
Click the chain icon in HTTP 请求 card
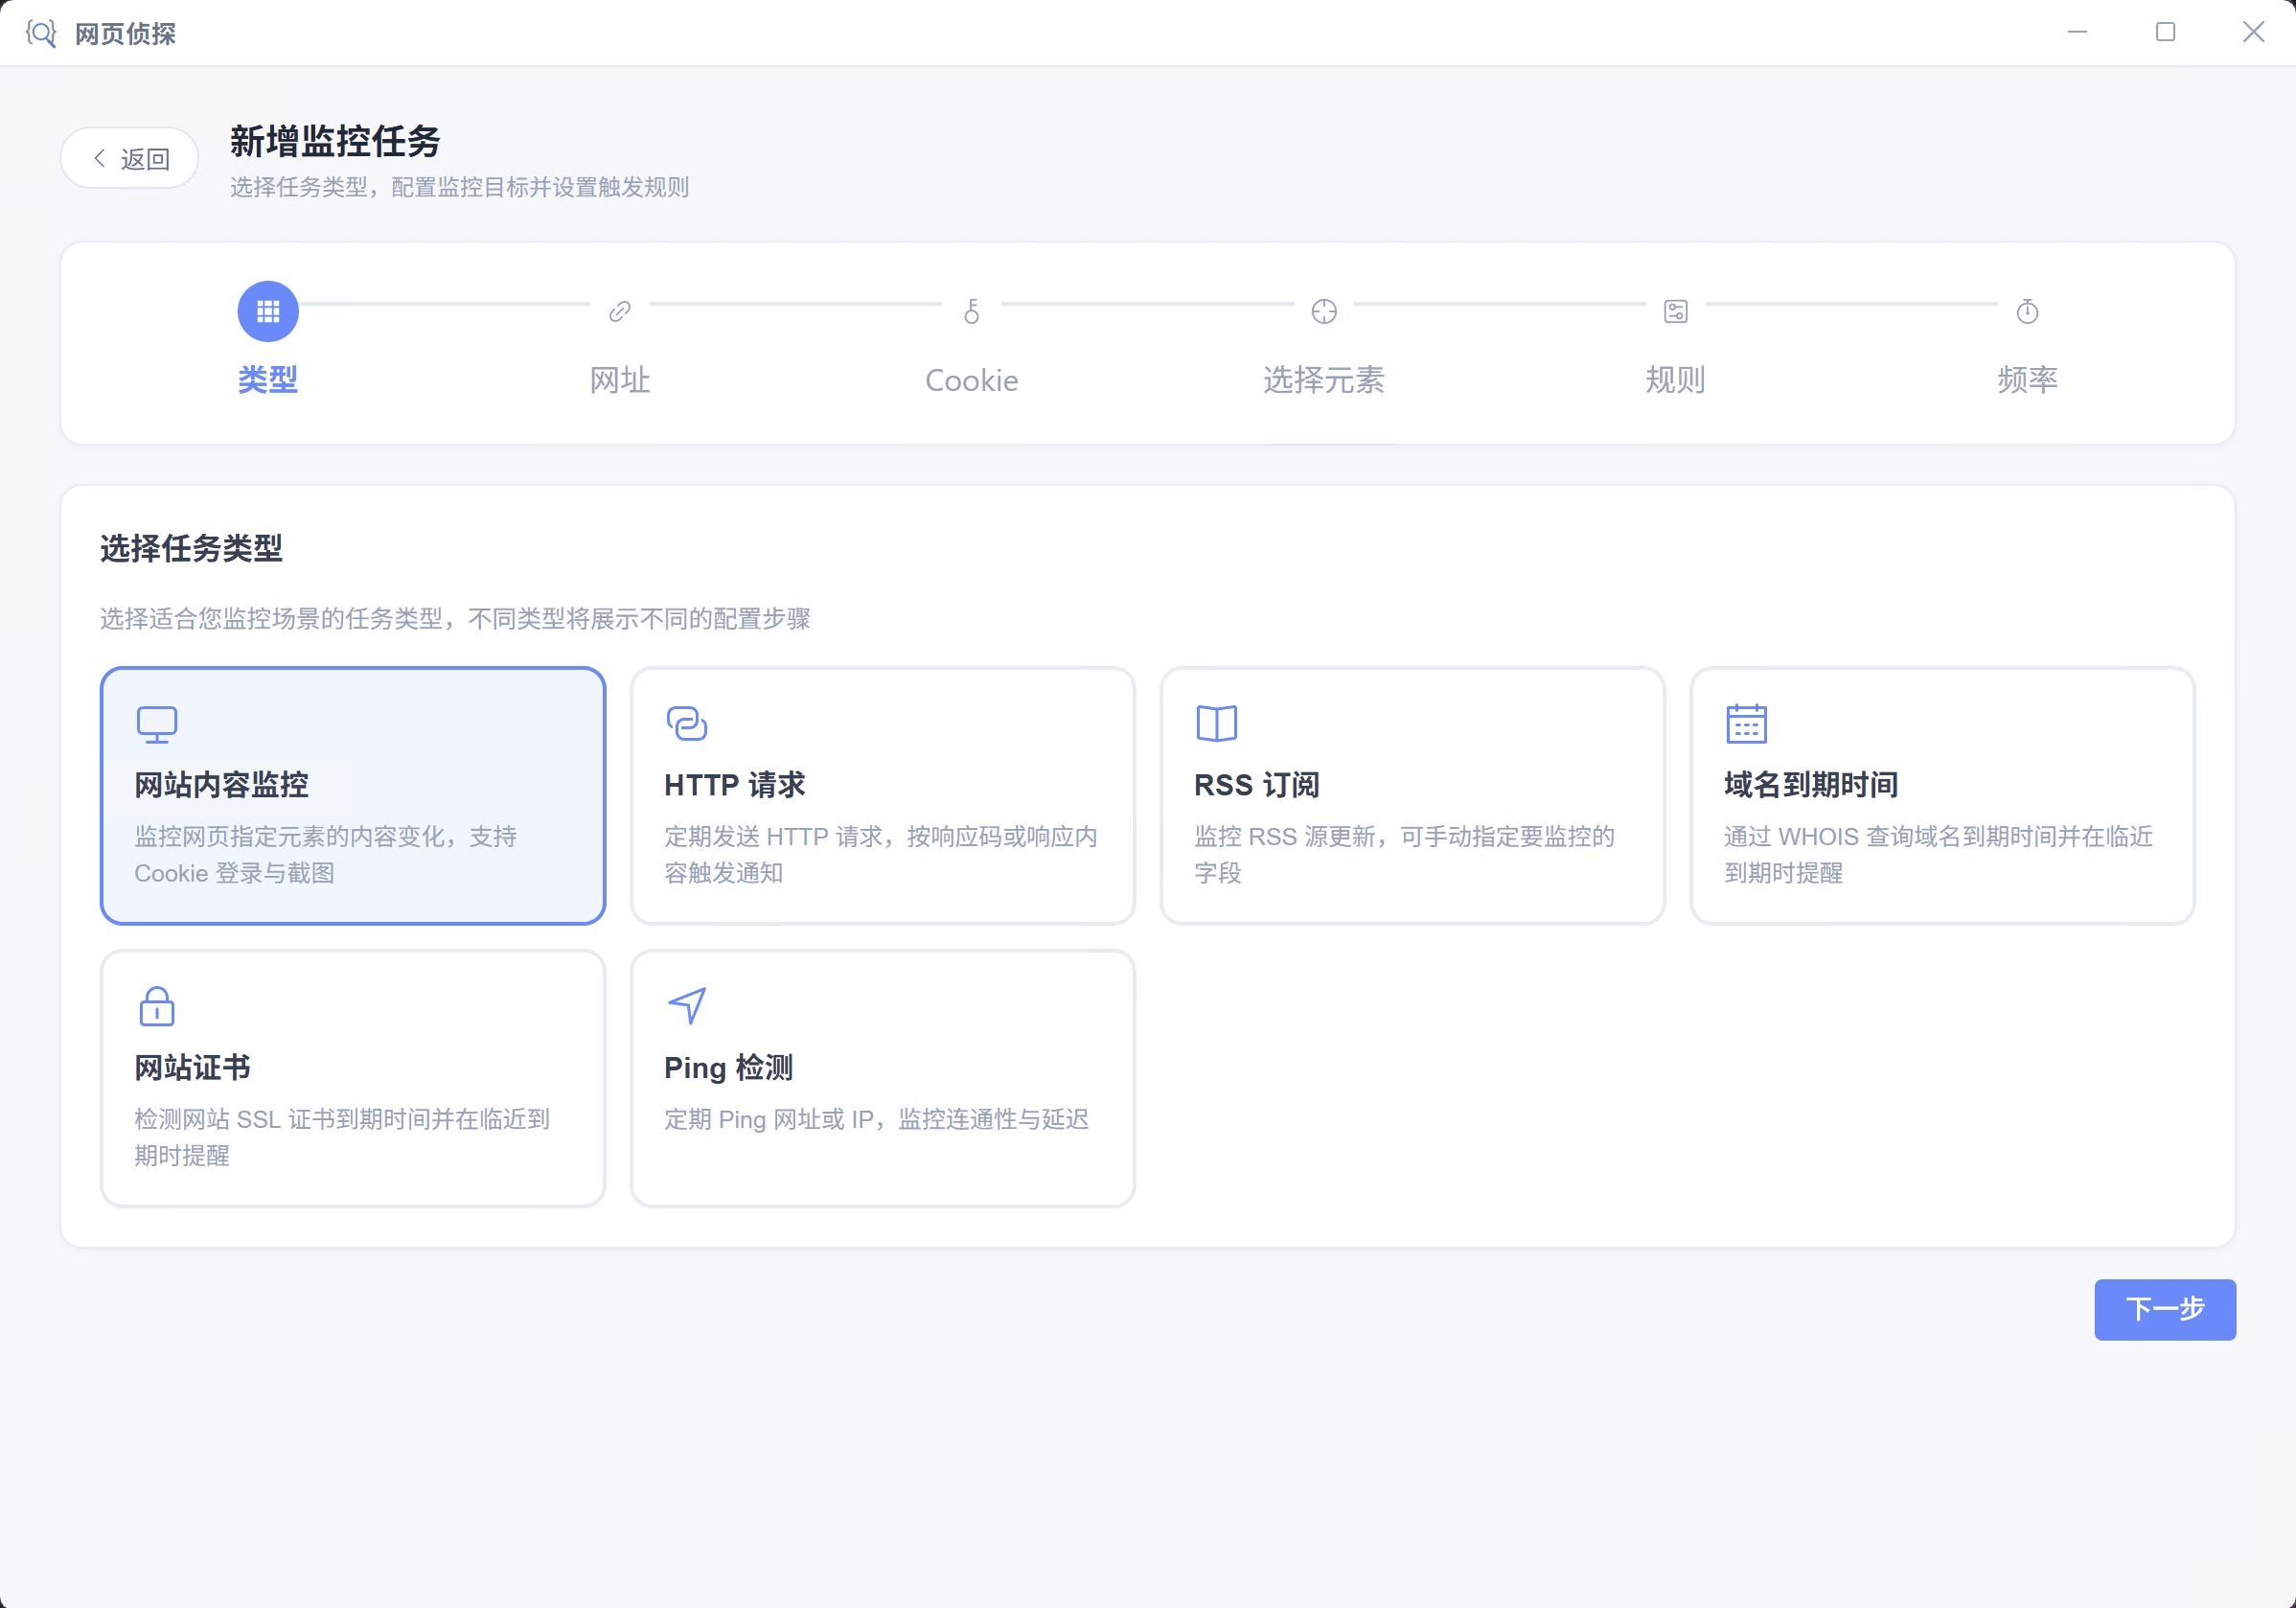pos(687,723)
